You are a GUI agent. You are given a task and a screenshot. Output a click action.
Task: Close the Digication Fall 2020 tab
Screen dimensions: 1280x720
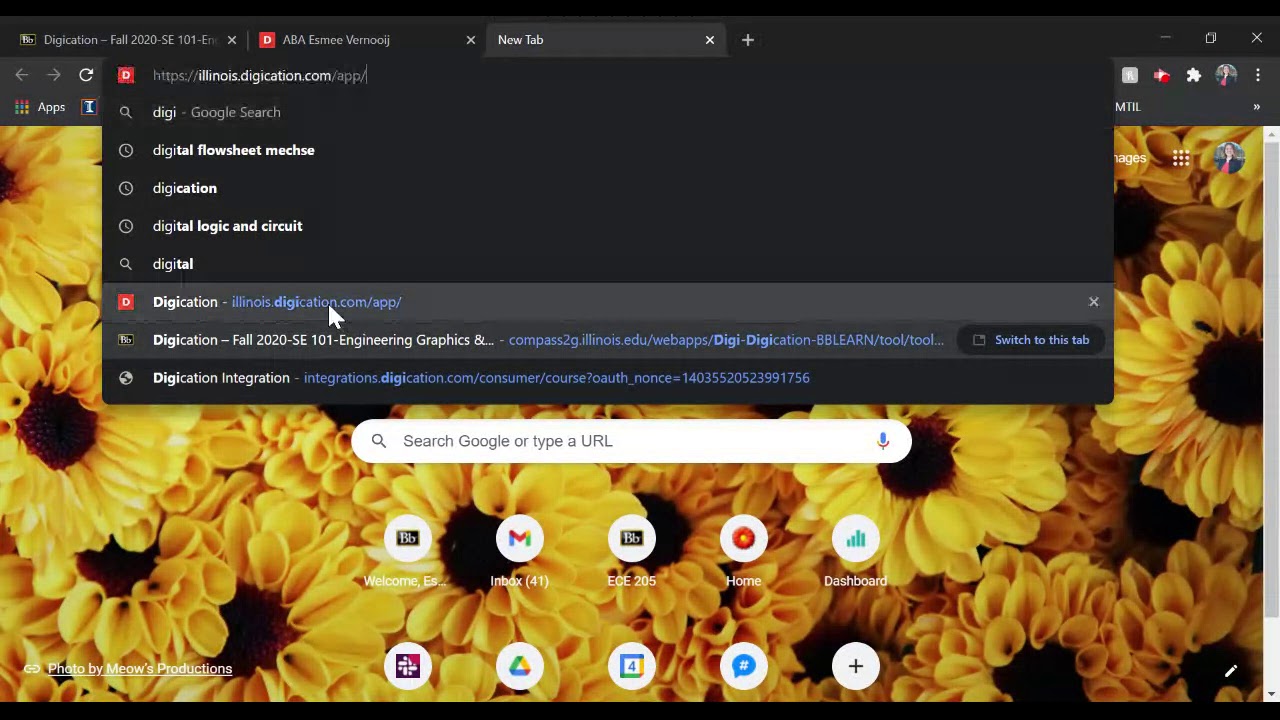(x=232, y=40)
